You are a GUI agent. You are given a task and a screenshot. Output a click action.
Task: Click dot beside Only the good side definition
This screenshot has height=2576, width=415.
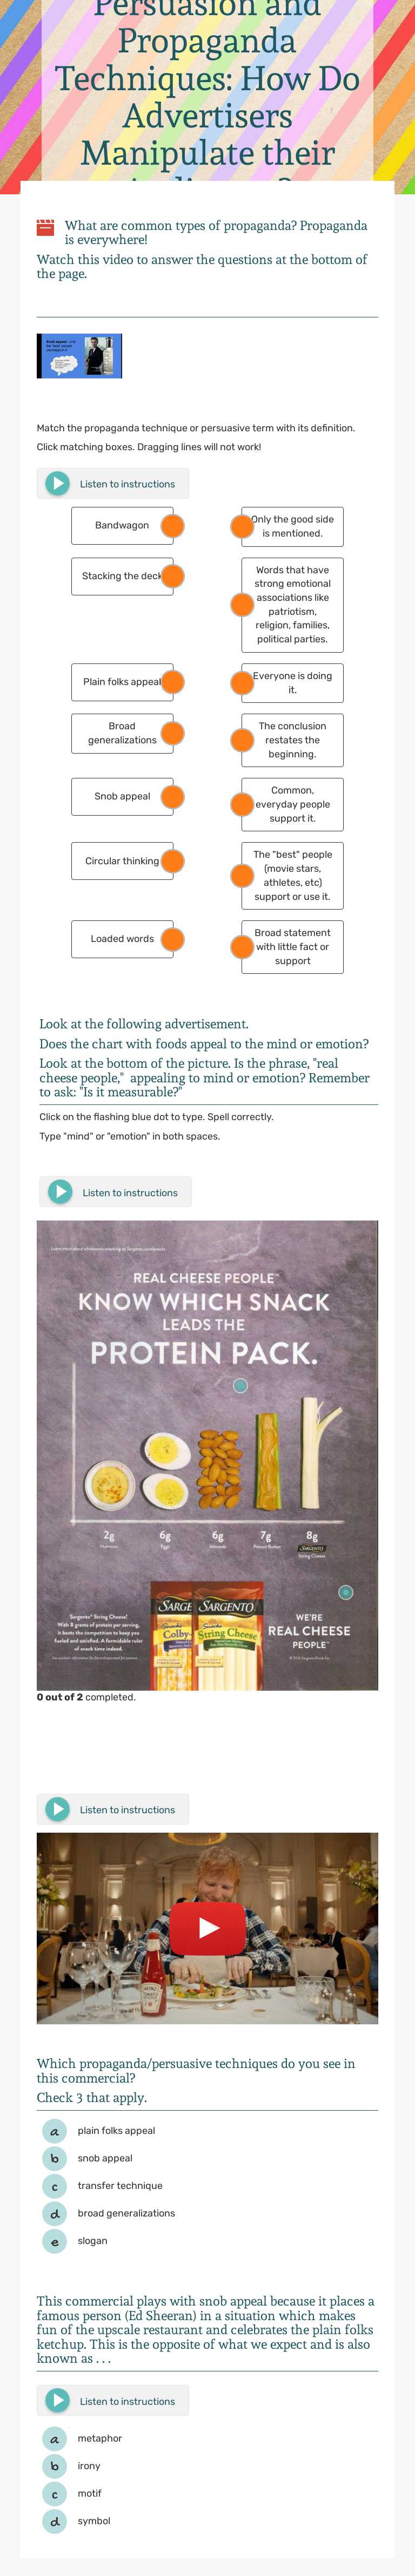point(242,526)
